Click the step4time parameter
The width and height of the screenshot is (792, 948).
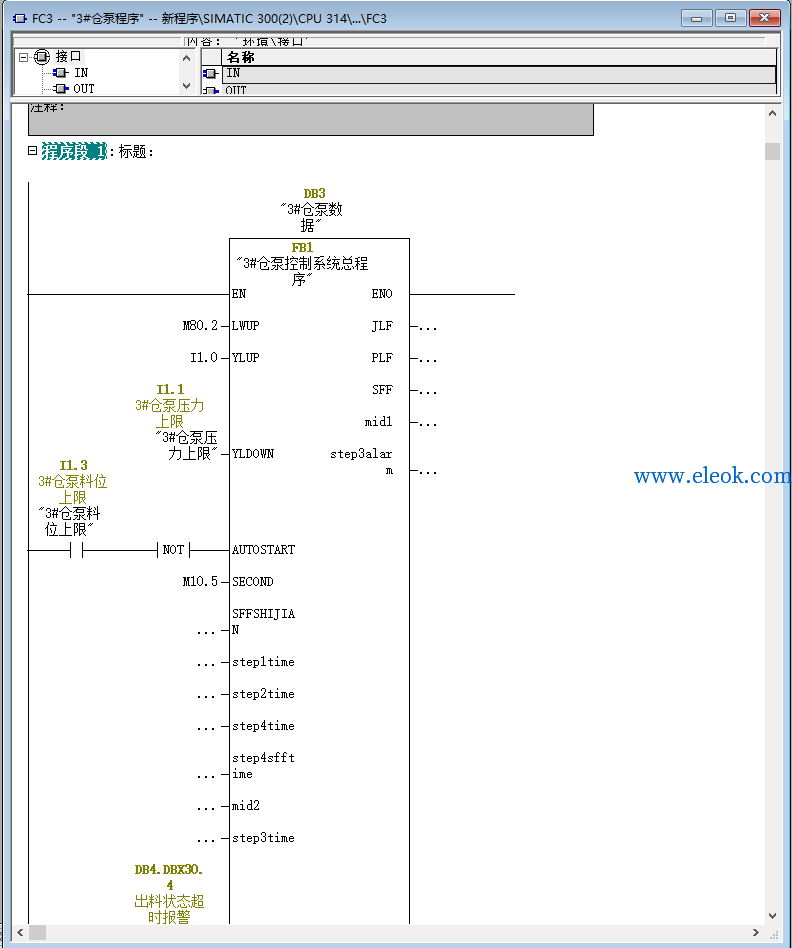264,726
